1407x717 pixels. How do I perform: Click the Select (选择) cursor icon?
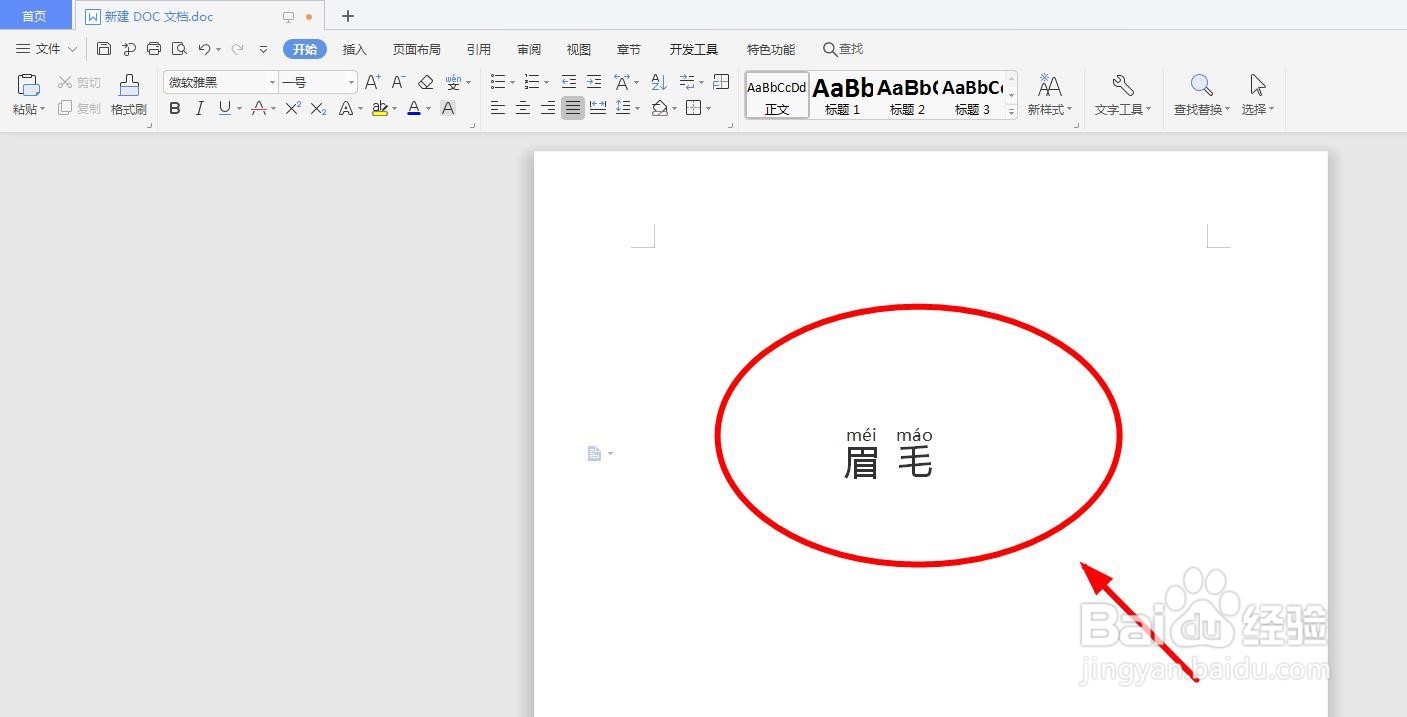1258,85
